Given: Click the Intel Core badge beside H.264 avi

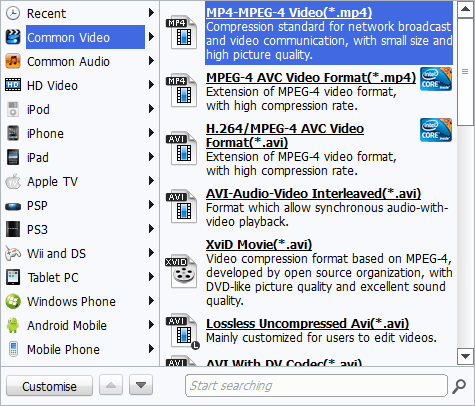Looking at the screenshot, I should (436, 130).
